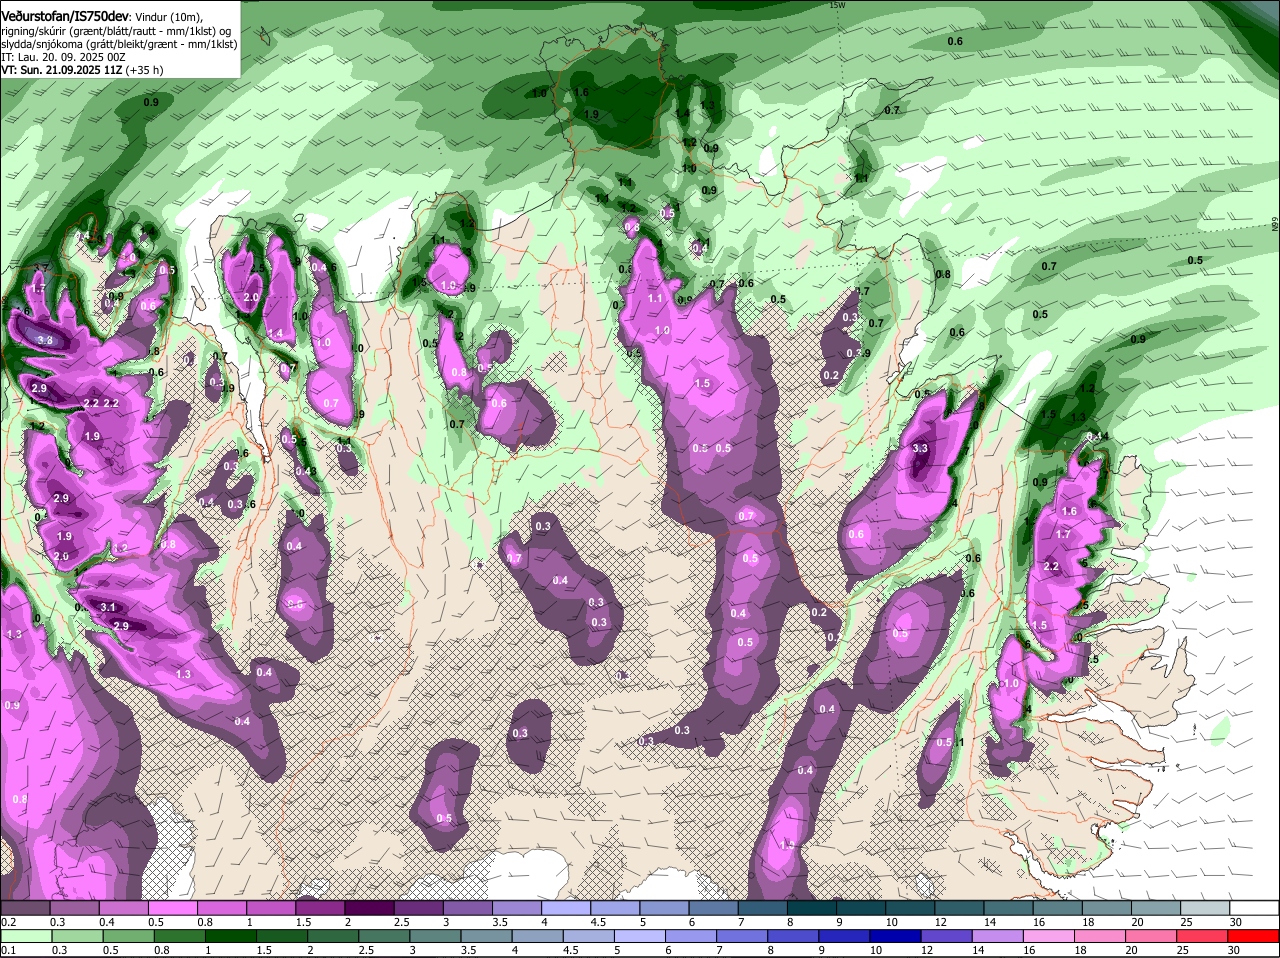Image resolution: width=1280 pixels, height=958 pixels.
Task: Pick the white snow legend swatch after 30
Action: 1254,907
